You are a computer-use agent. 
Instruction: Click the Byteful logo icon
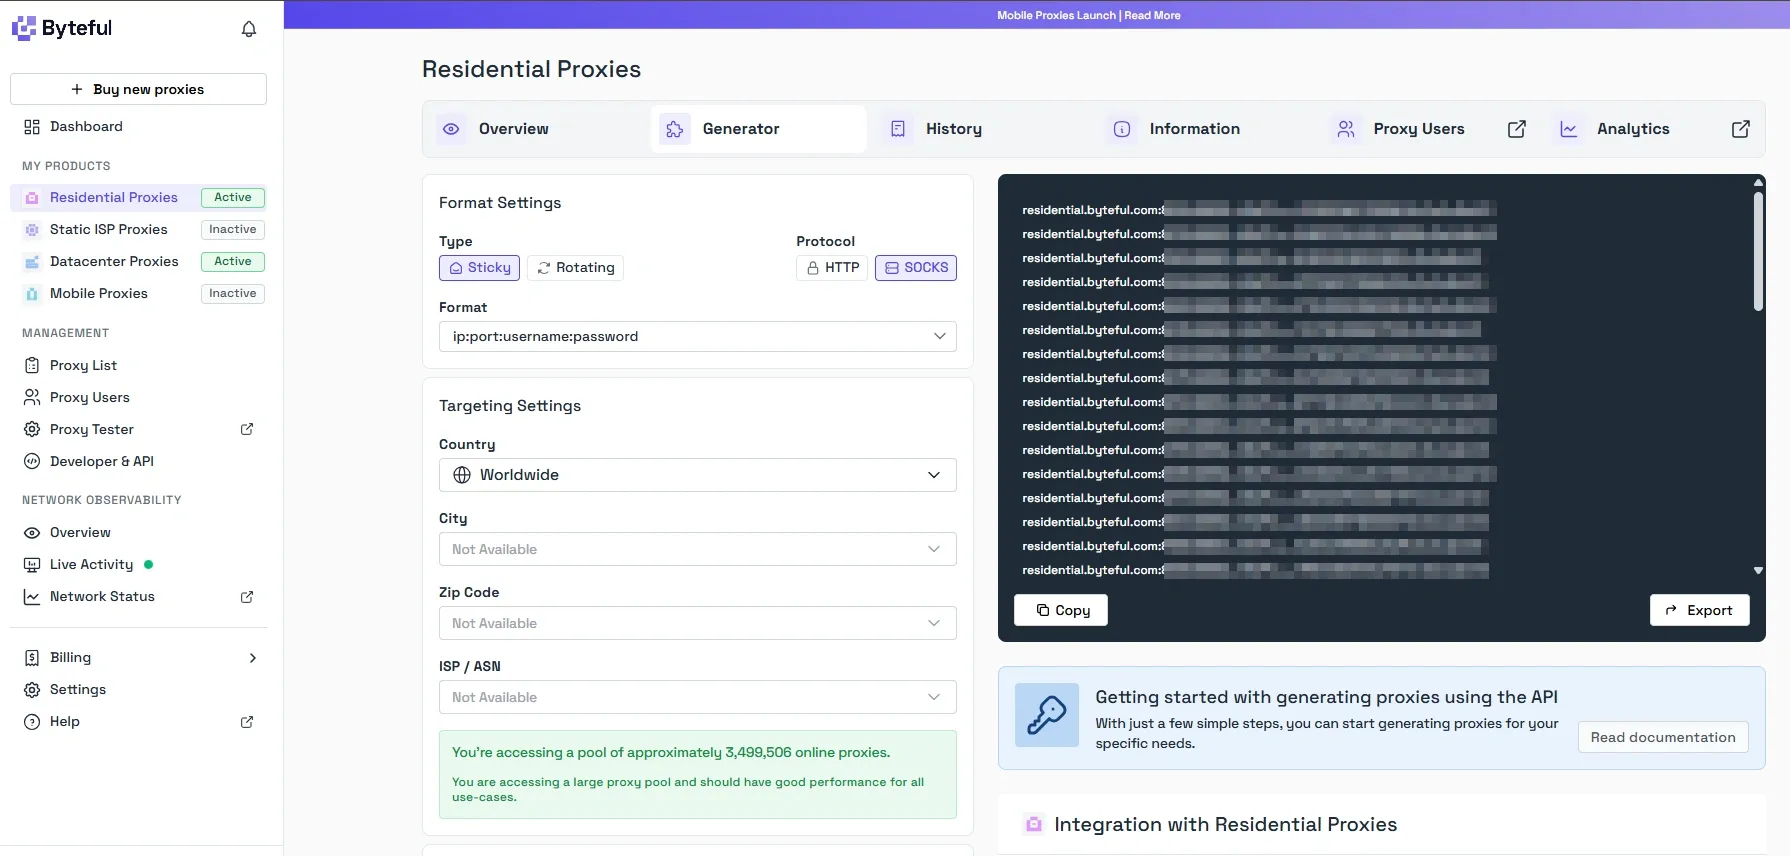[24, 28]
